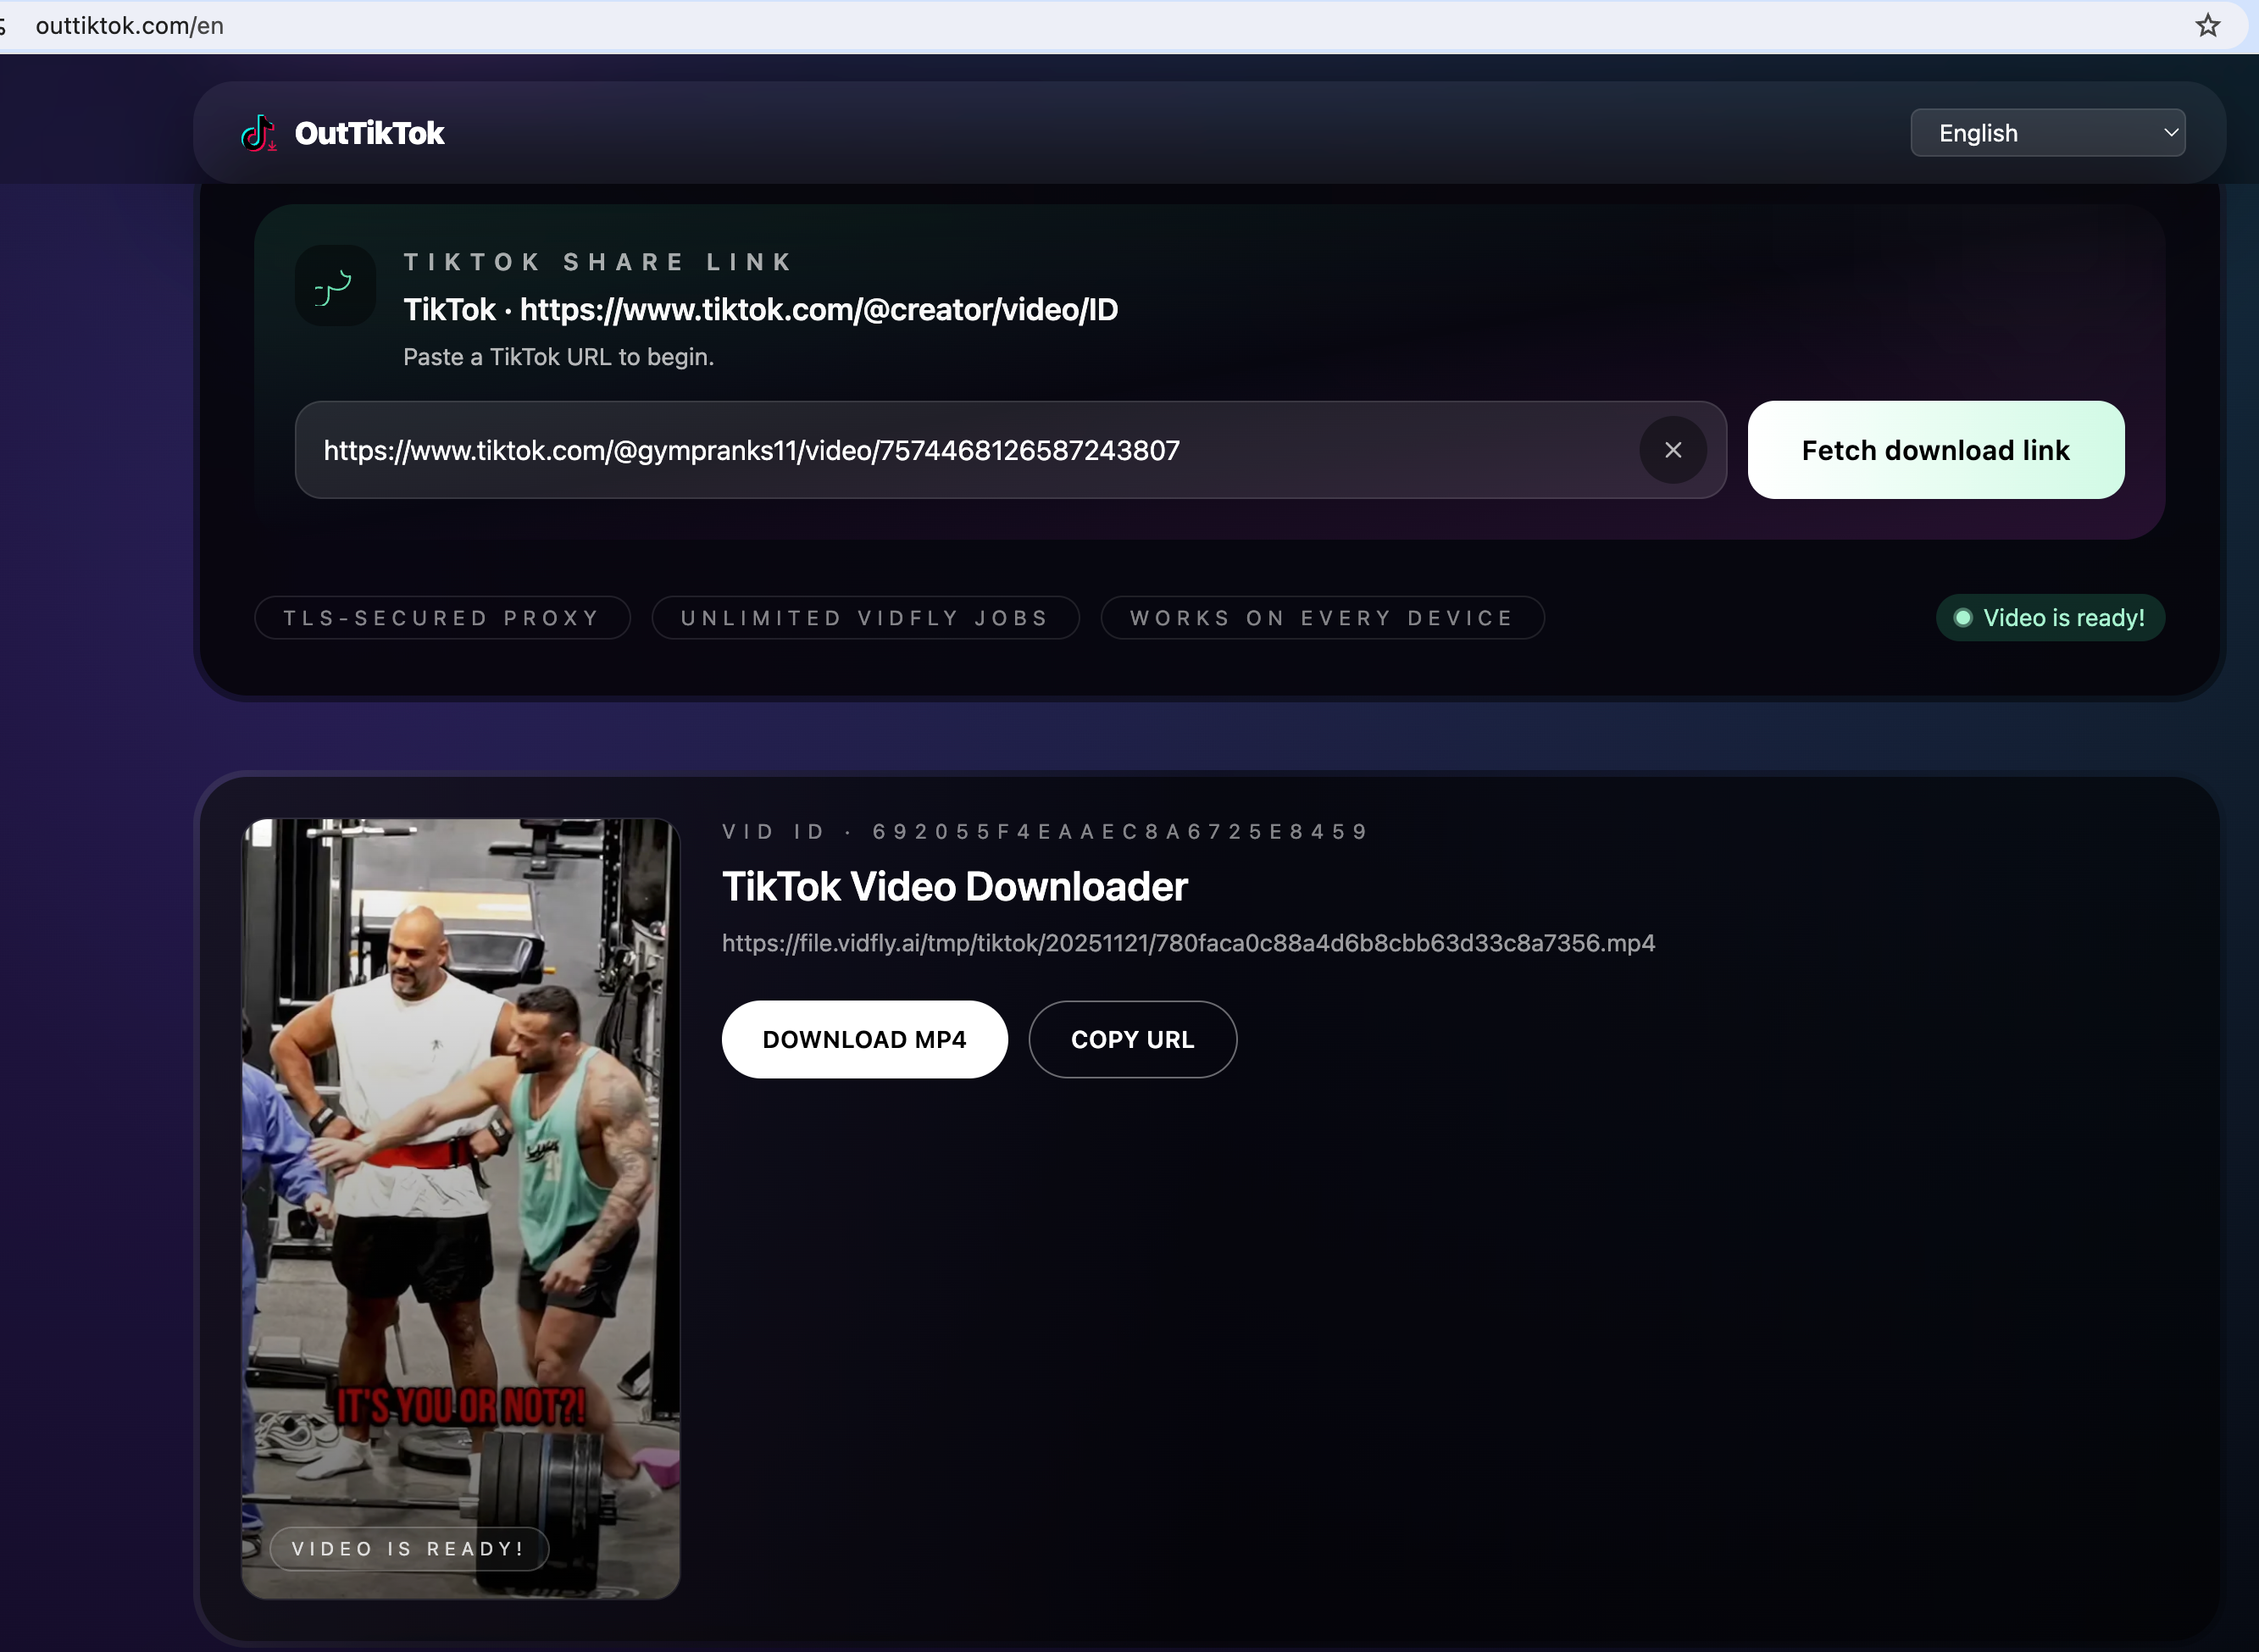Open the English language selector

coord(2046,132)
